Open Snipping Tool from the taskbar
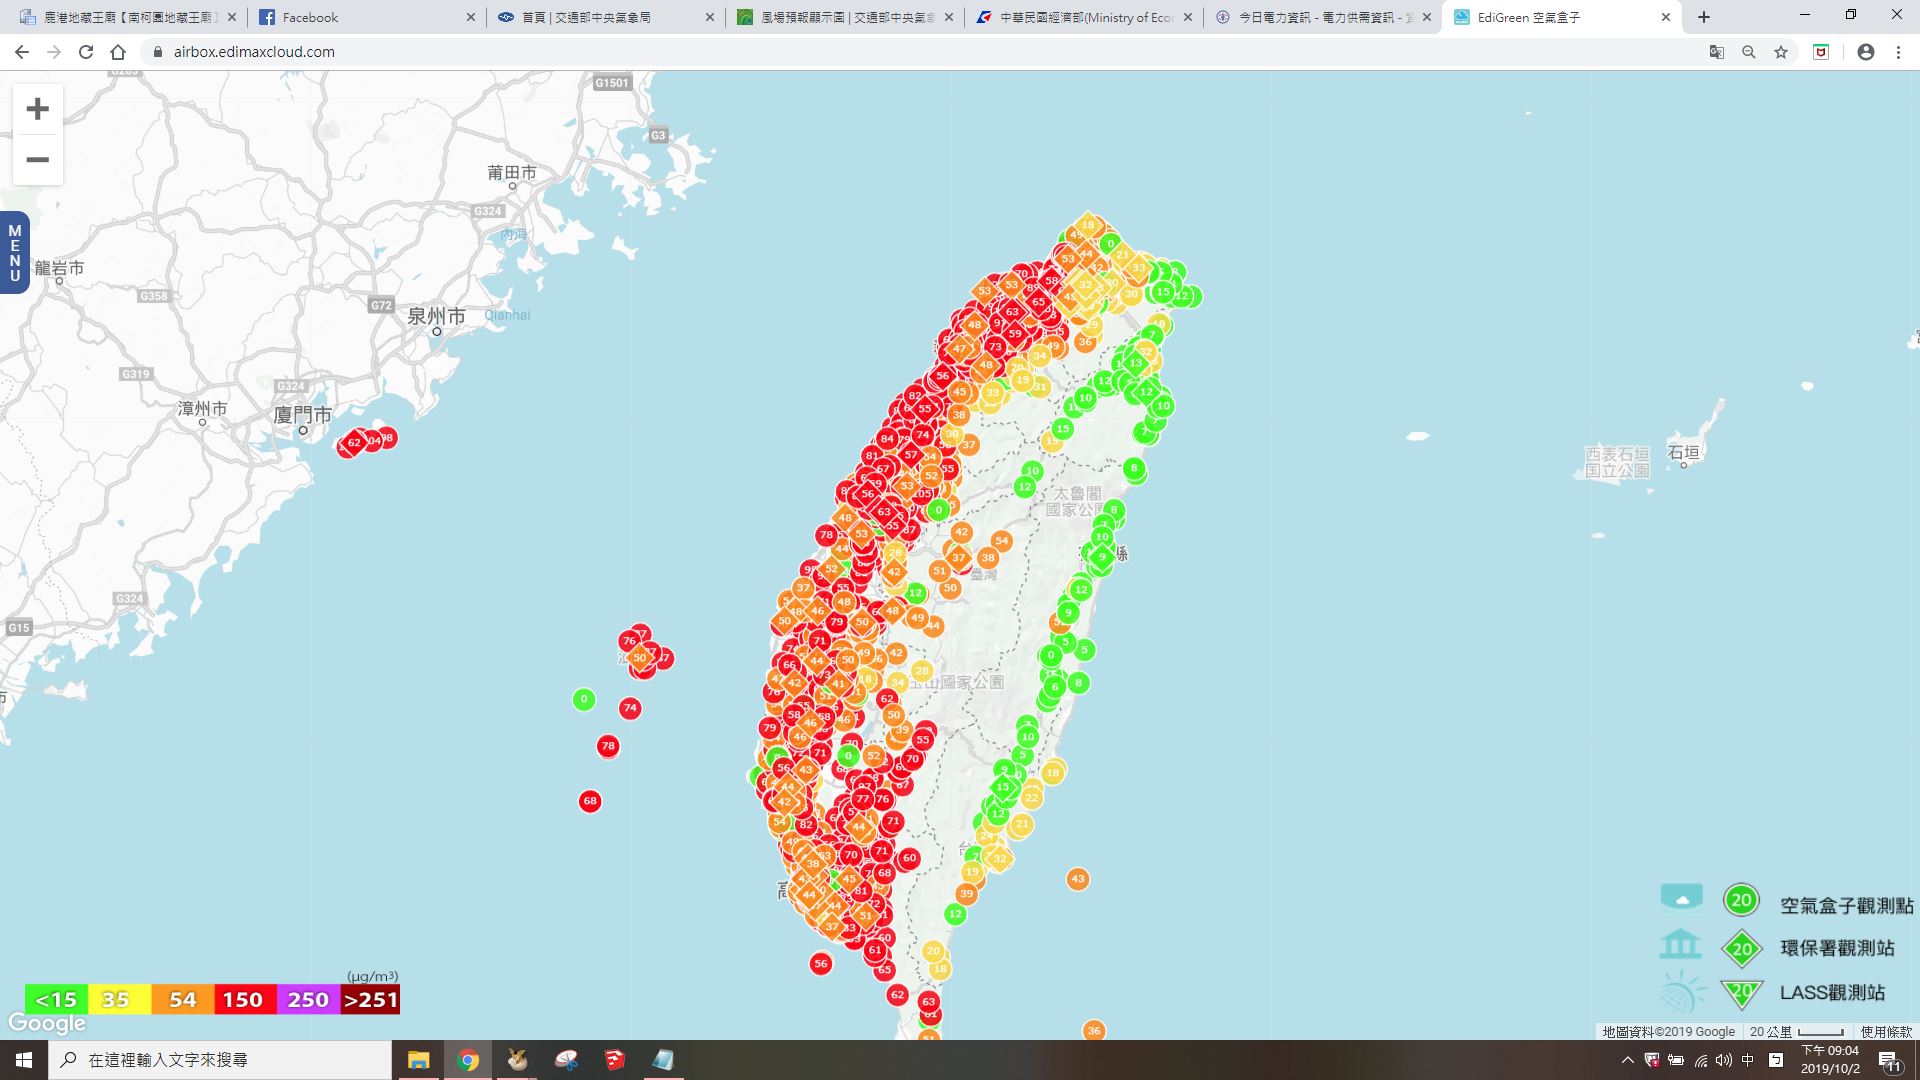 pos(566,1060)
